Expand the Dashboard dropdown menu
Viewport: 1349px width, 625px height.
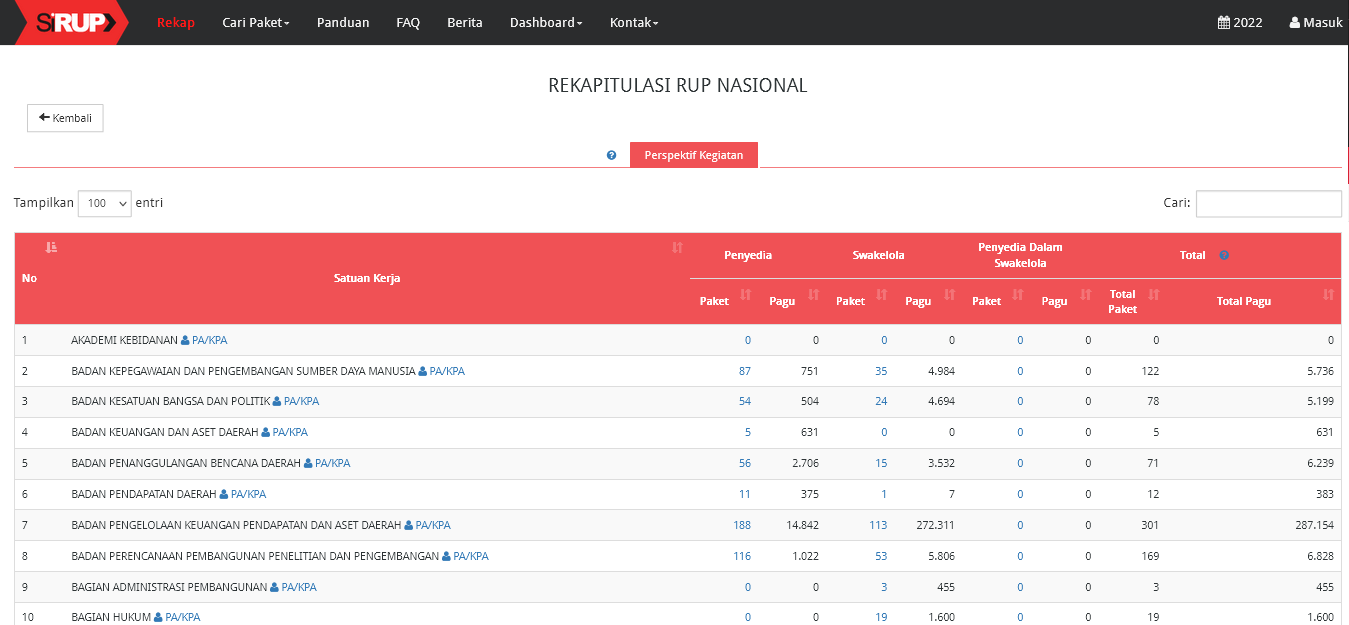(x=545, y=22)
